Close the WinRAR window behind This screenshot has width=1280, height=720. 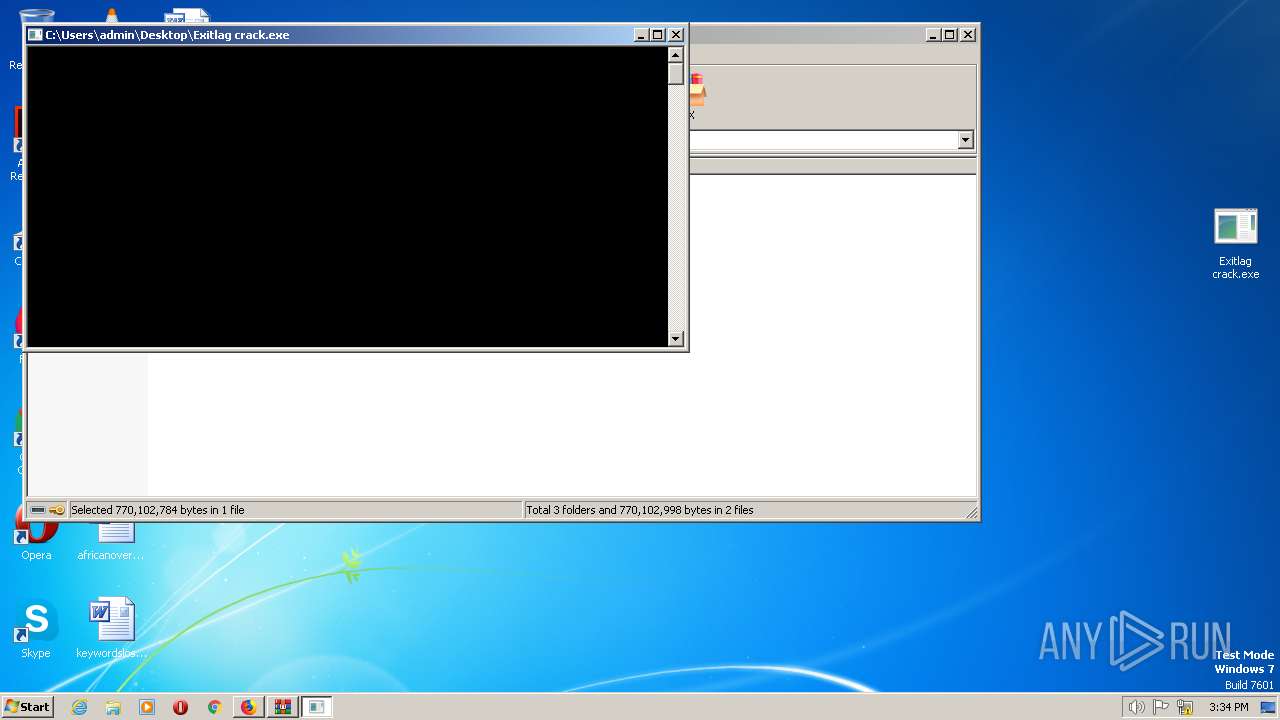pos(968,35)
